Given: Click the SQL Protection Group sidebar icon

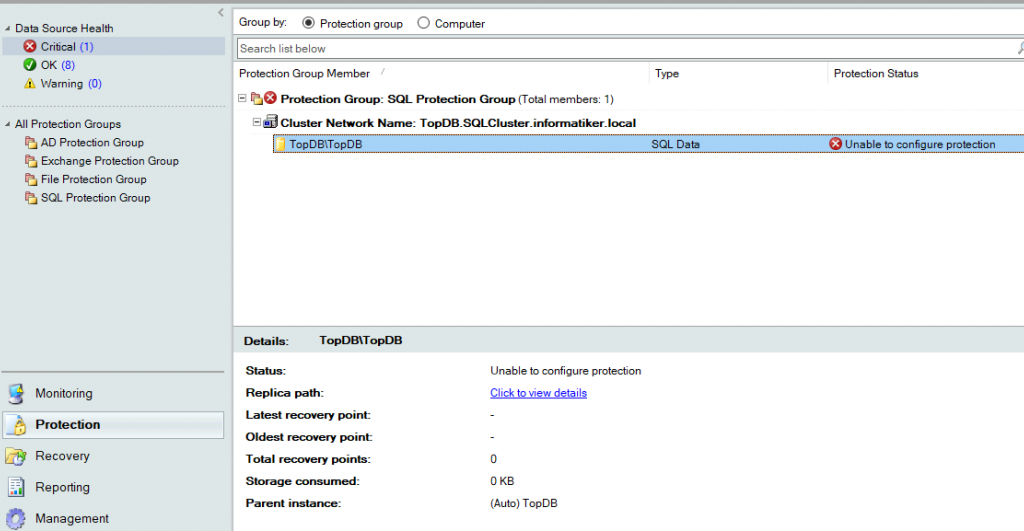Looking at the screenshot, I should coord(31,197).
